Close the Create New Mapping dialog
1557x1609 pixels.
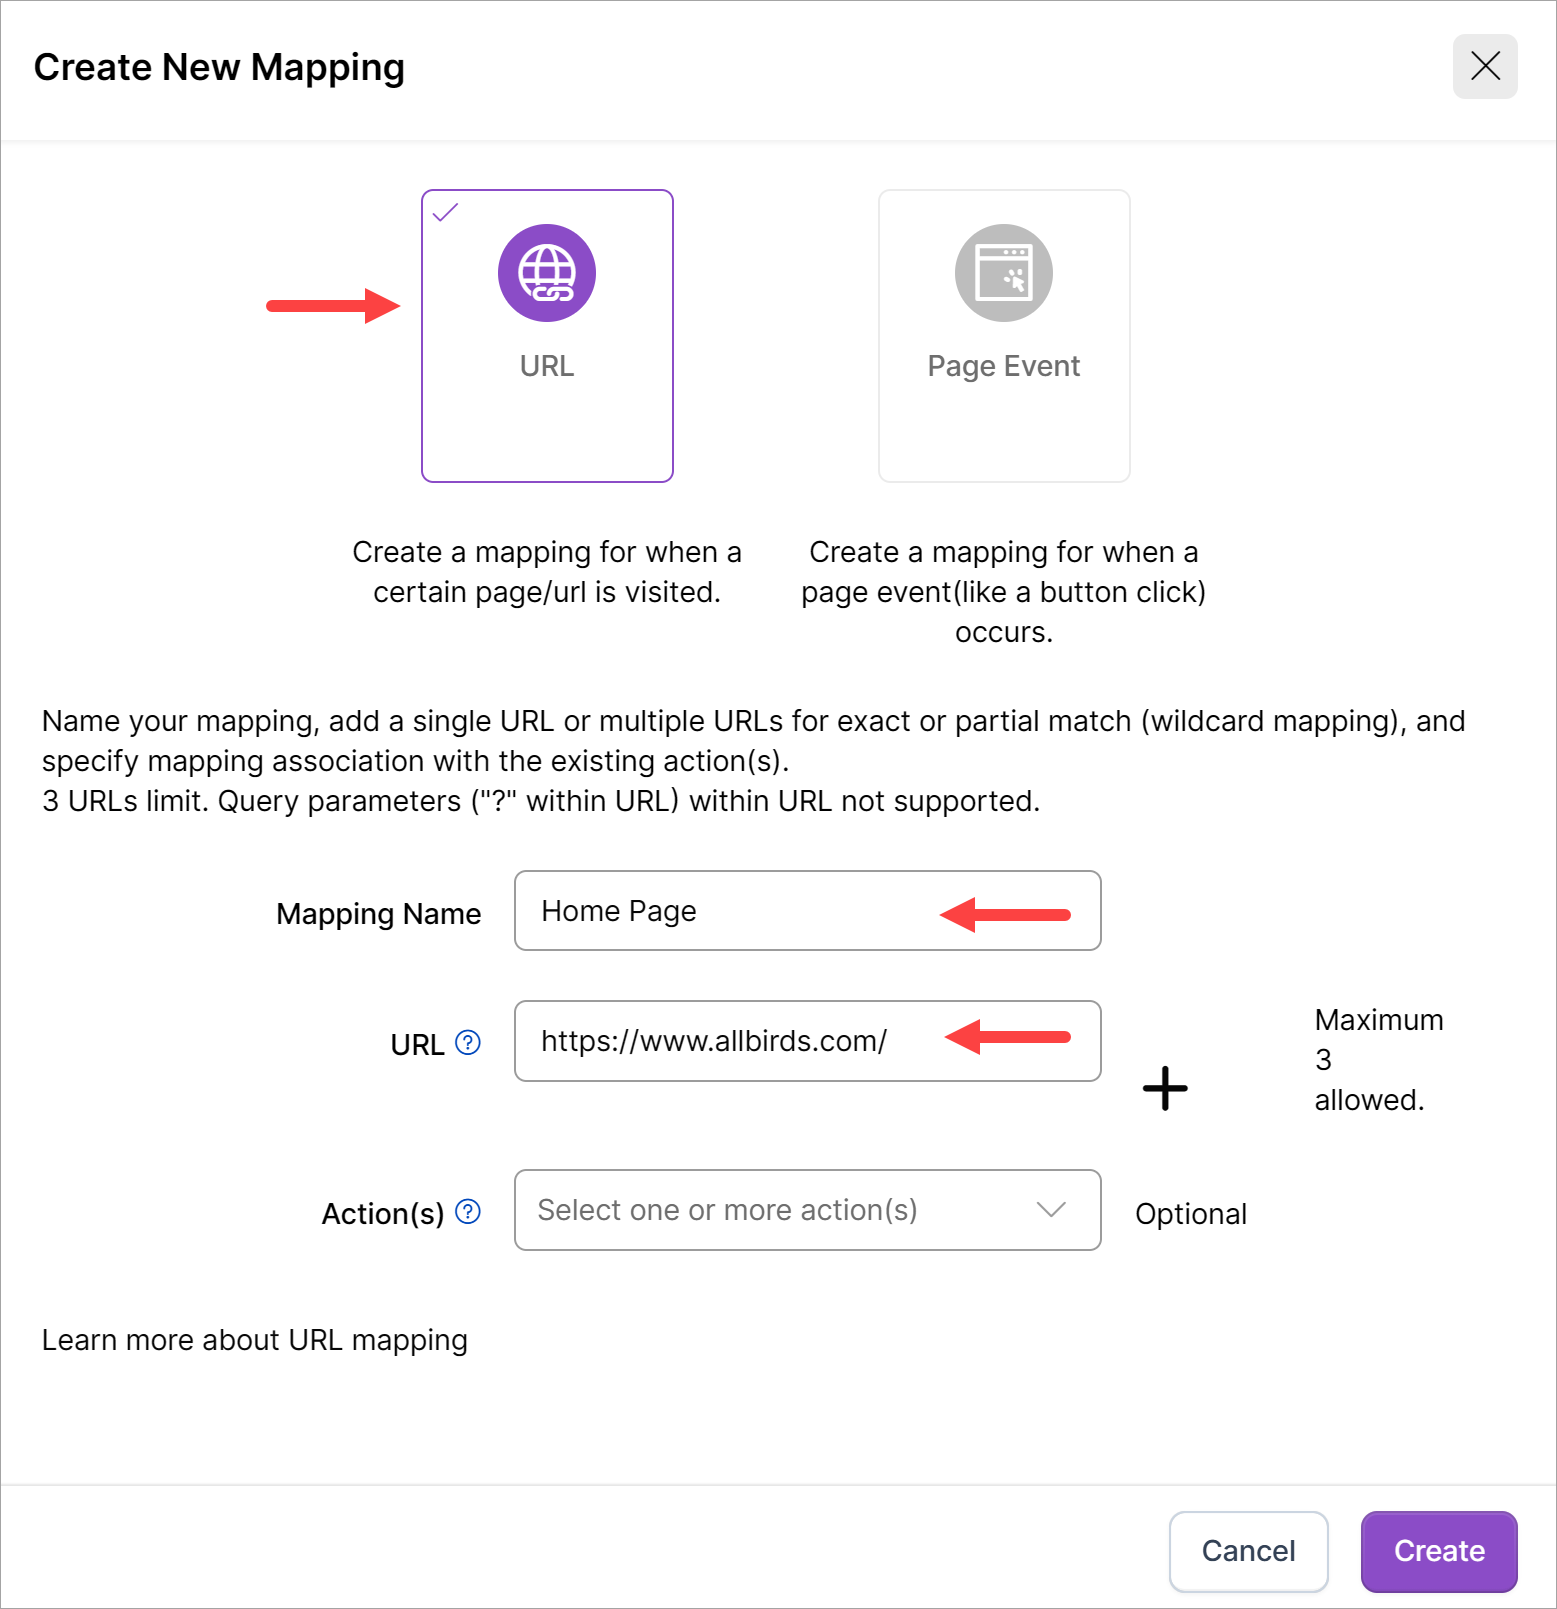(x=1485, y=67)
